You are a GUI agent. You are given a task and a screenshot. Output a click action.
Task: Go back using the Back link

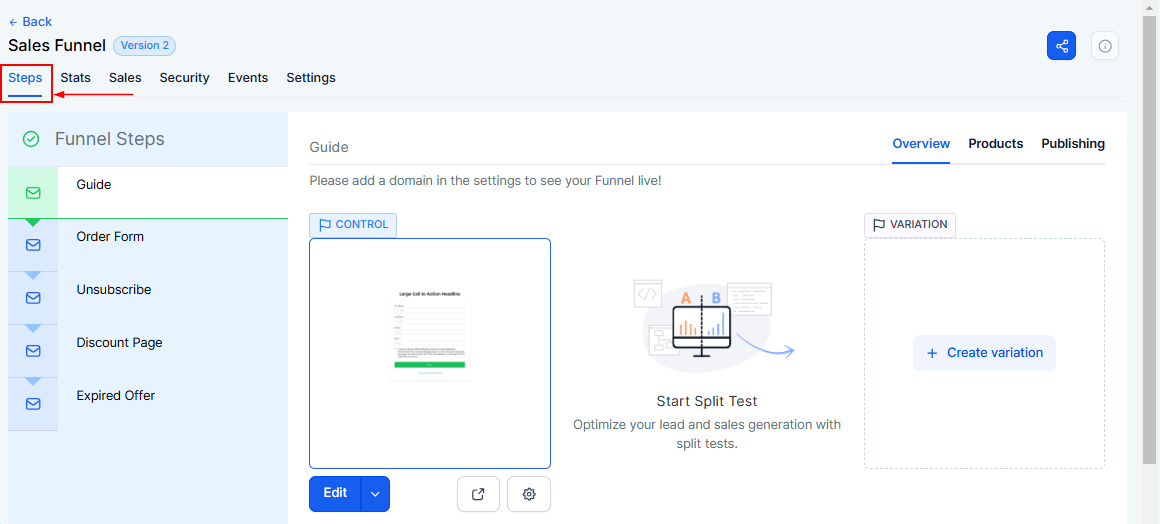pos(30,22)
